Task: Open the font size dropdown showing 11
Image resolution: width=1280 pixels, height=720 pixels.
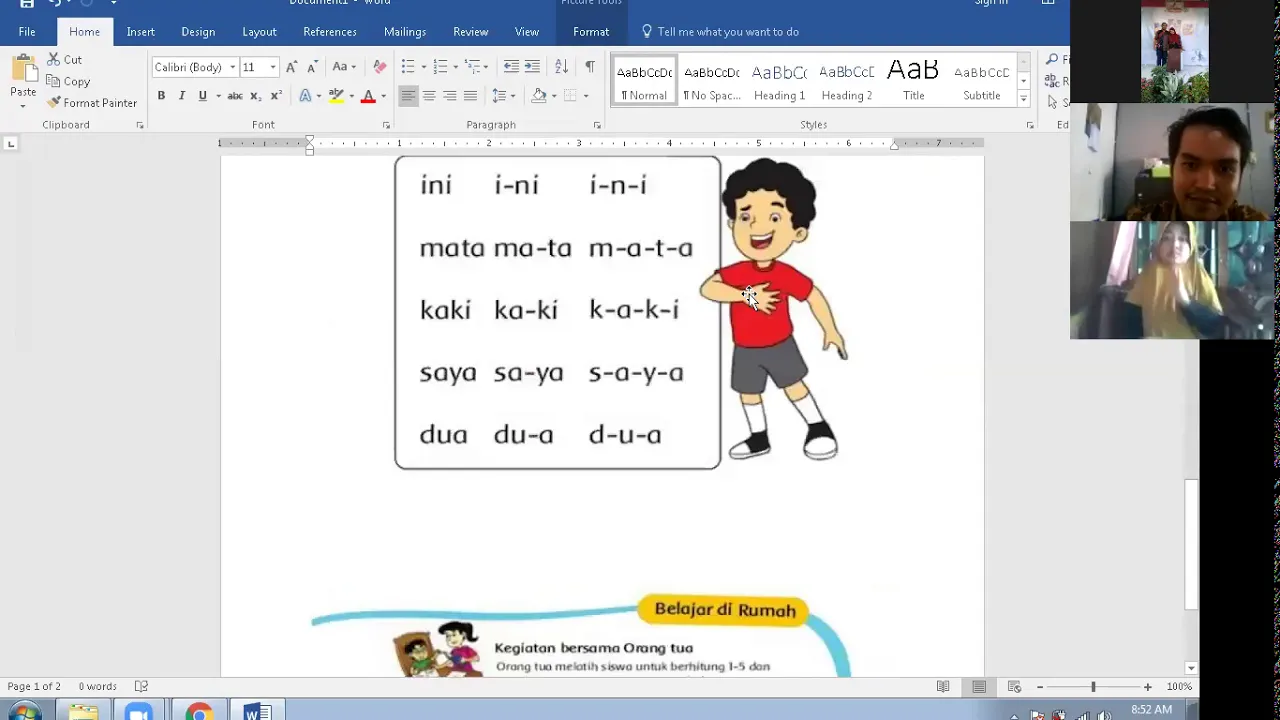Action: coord(273,67)
